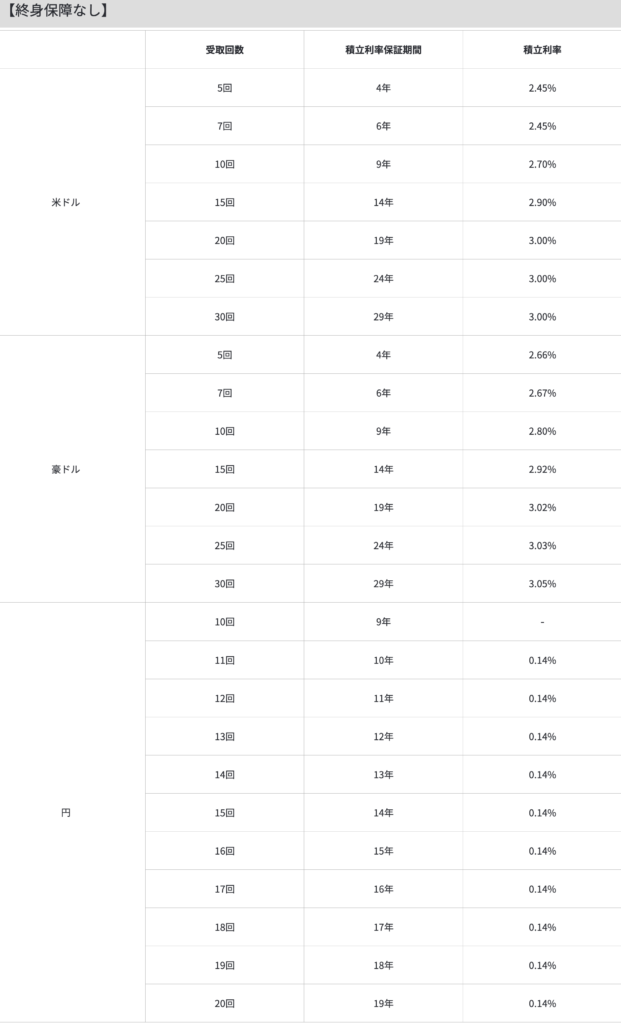Viewport: 621px width, 1024px height.
Task: Click the 12年 guarantee period cell
Action: click(383, 737)
